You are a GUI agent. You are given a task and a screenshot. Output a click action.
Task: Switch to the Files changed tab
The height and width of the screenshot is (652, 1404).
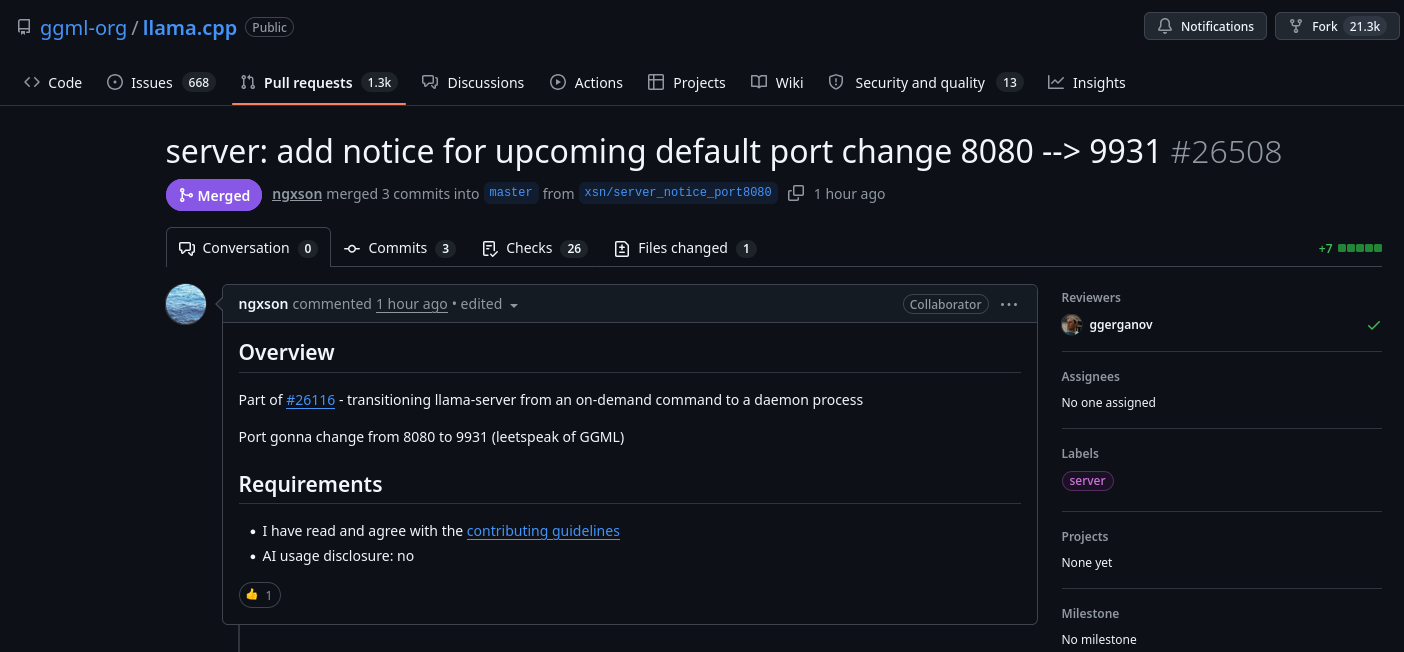click(x=685, y=248)
